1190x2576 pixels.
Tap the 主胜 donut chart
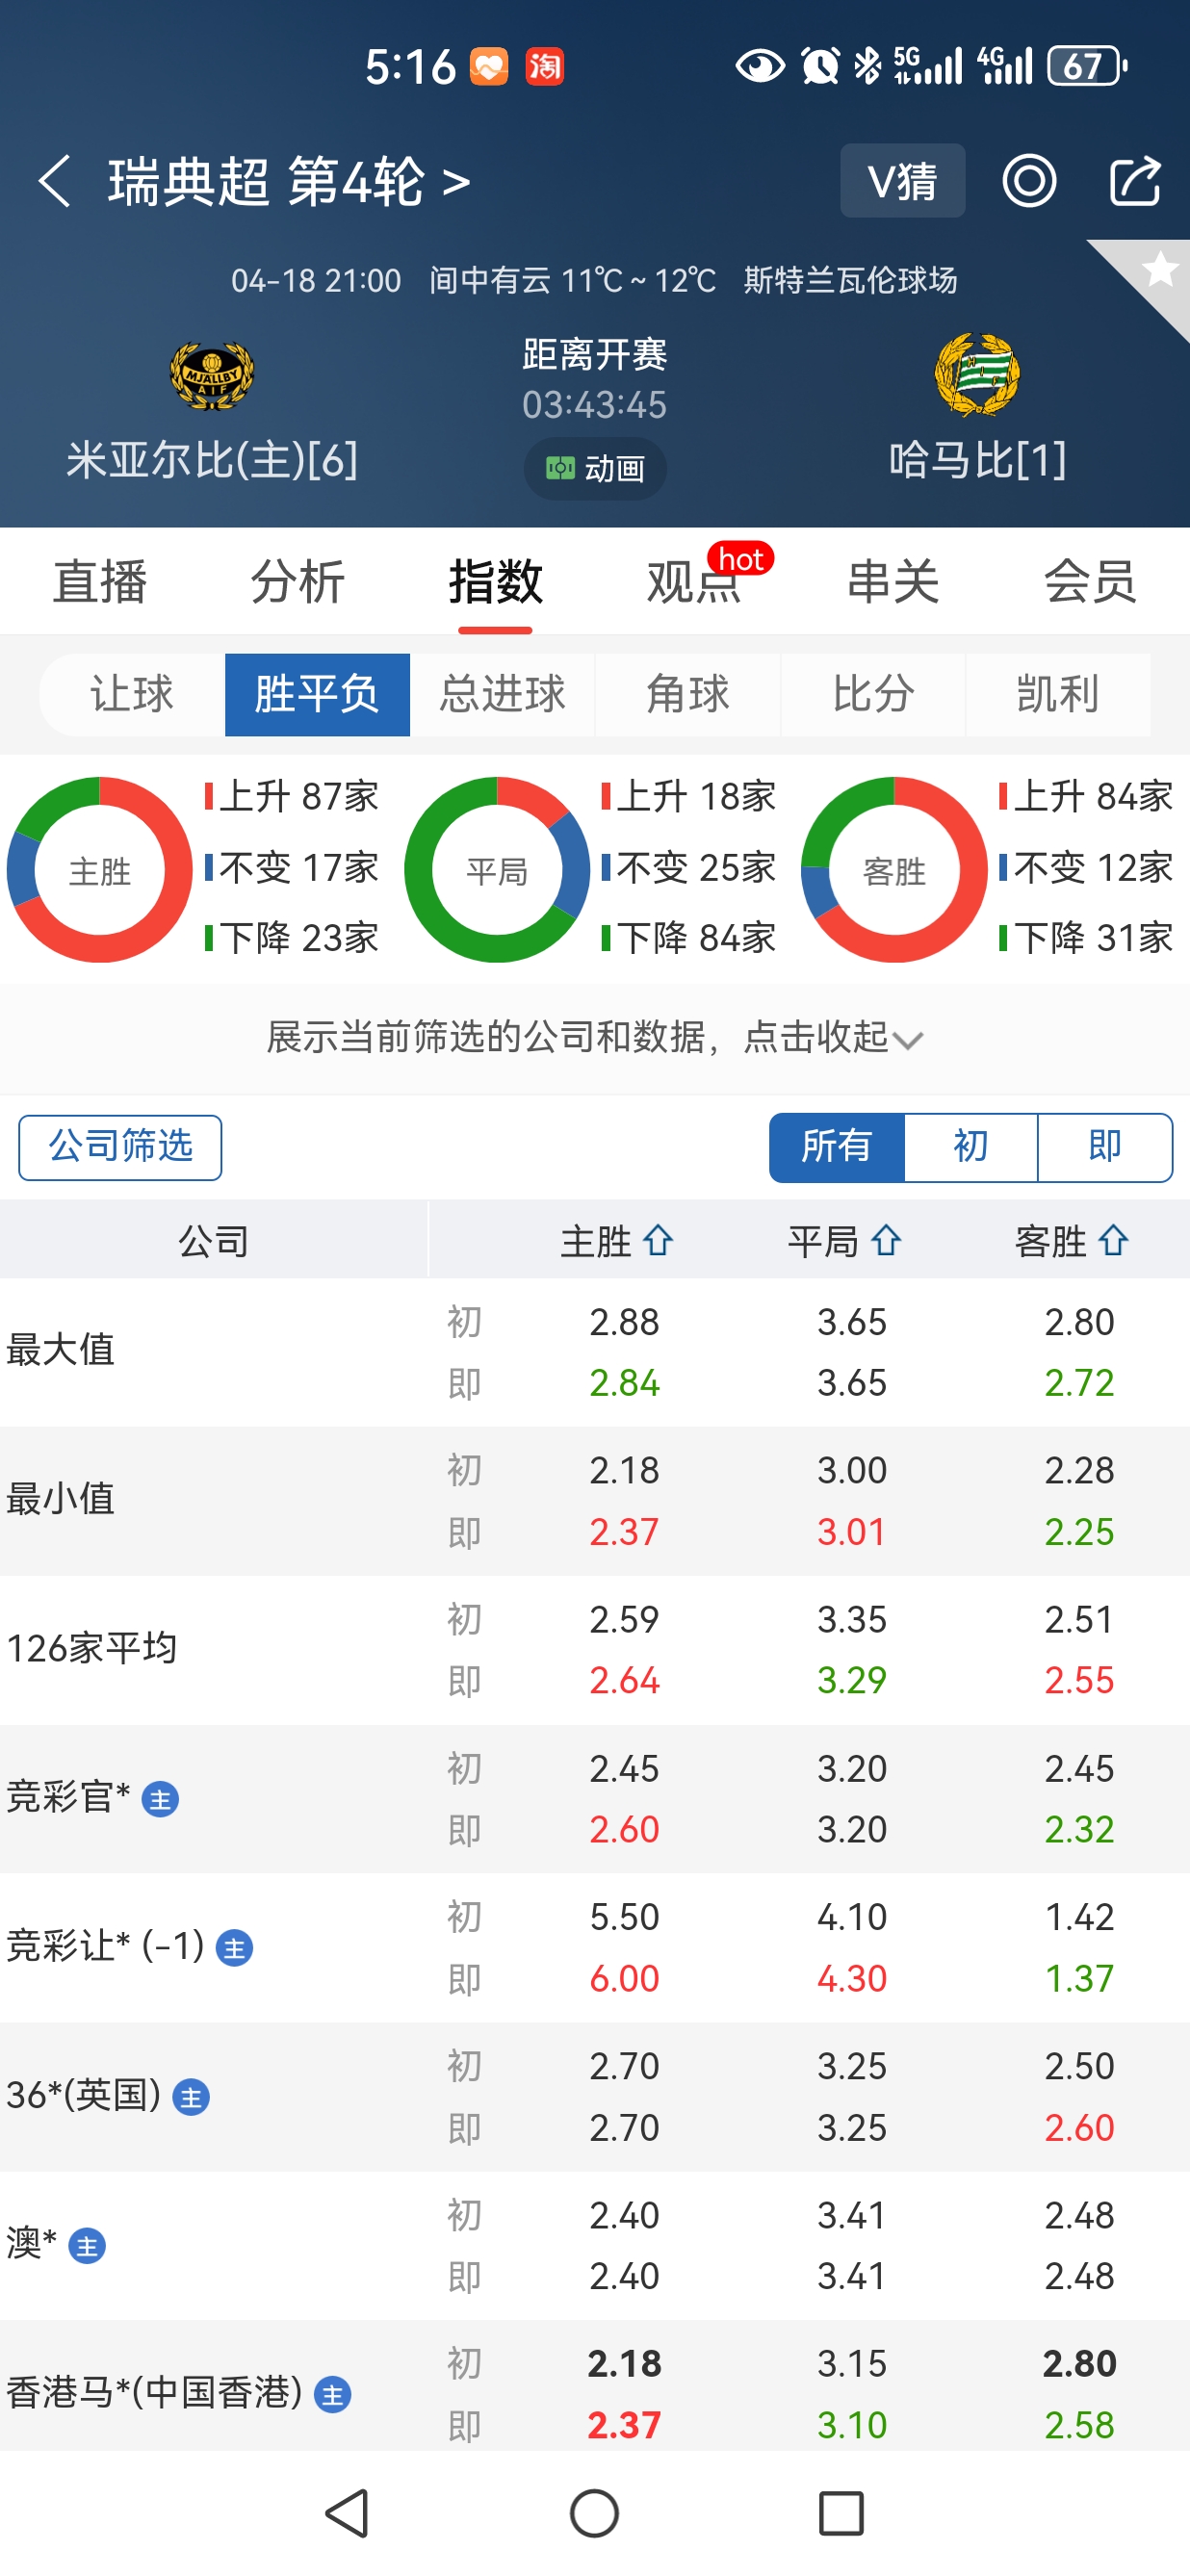click(99, 870)
